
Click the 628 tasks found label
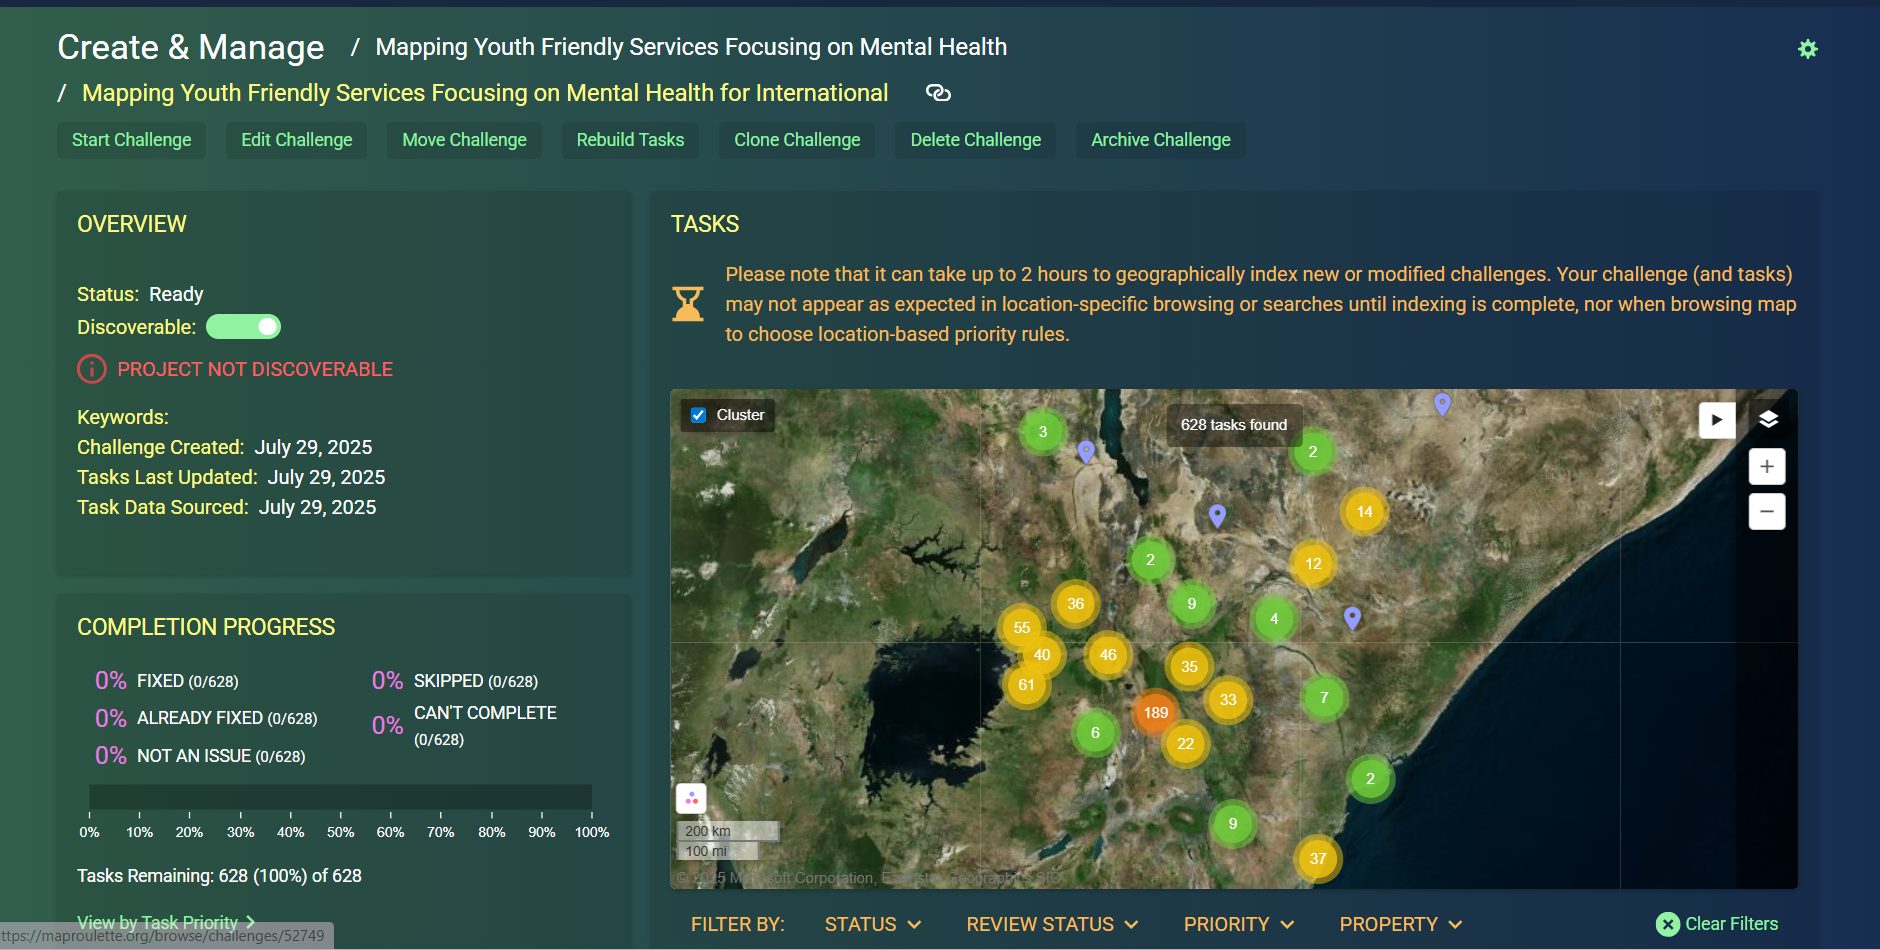click(x=1234, y=425)
